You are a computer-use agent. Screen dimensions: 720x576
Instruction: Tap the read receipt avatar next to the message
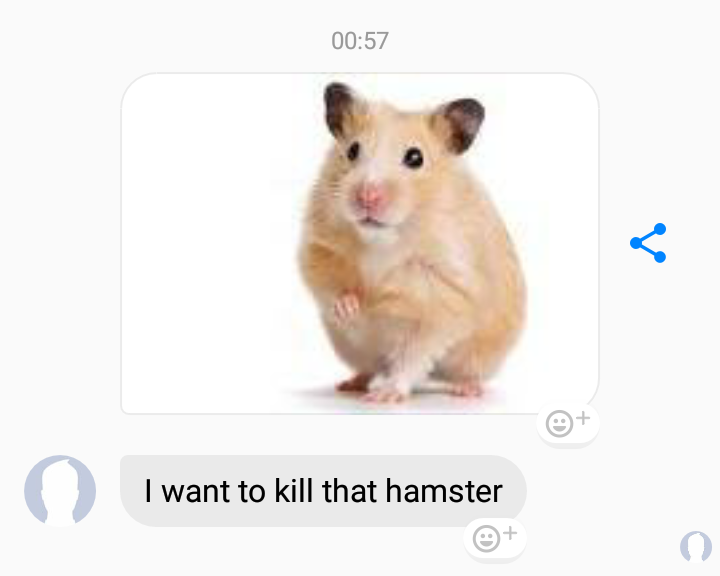(x=696, y=547)
